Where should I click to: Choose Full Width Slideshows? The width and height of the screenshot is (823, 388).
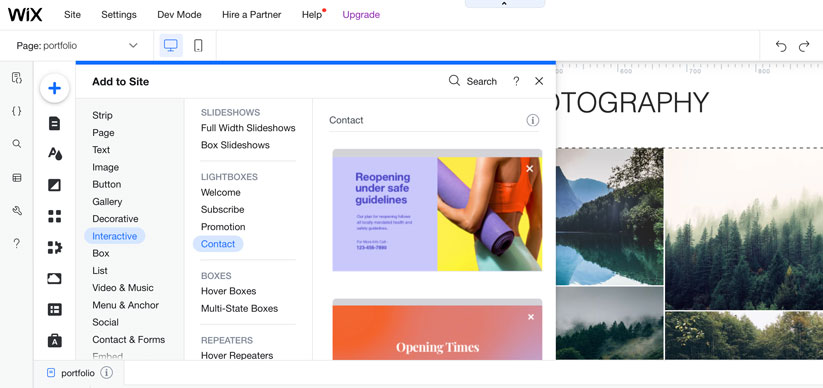(x=248, y=128)
